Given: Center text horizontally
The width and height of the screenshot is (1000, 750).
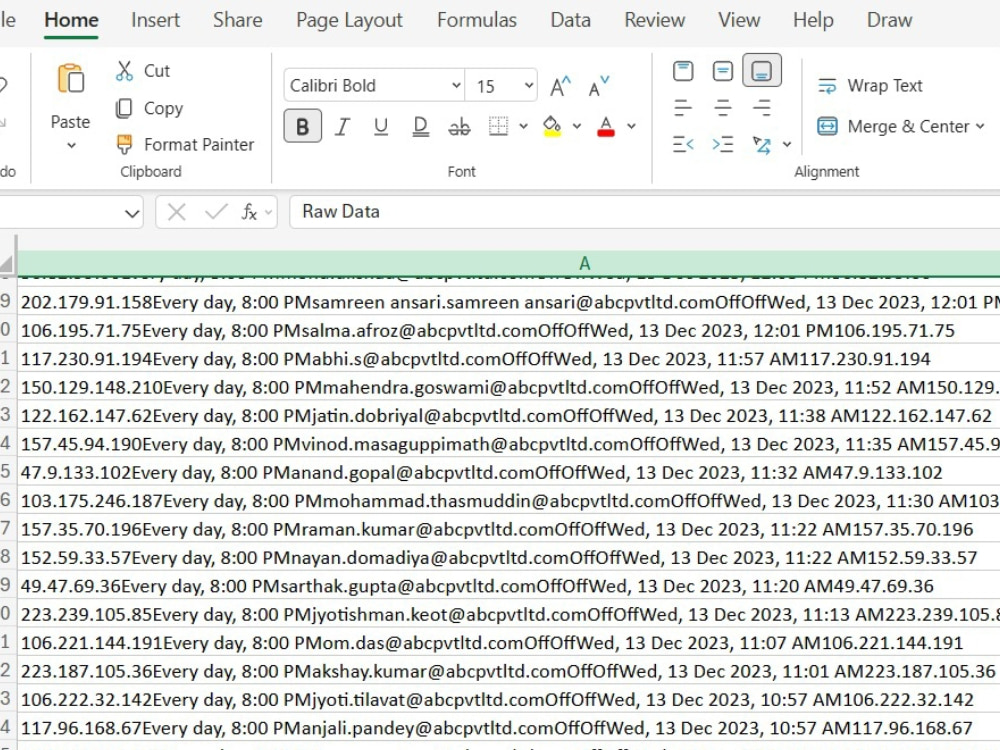Looking at the screenshot, I should click(723, 108).
